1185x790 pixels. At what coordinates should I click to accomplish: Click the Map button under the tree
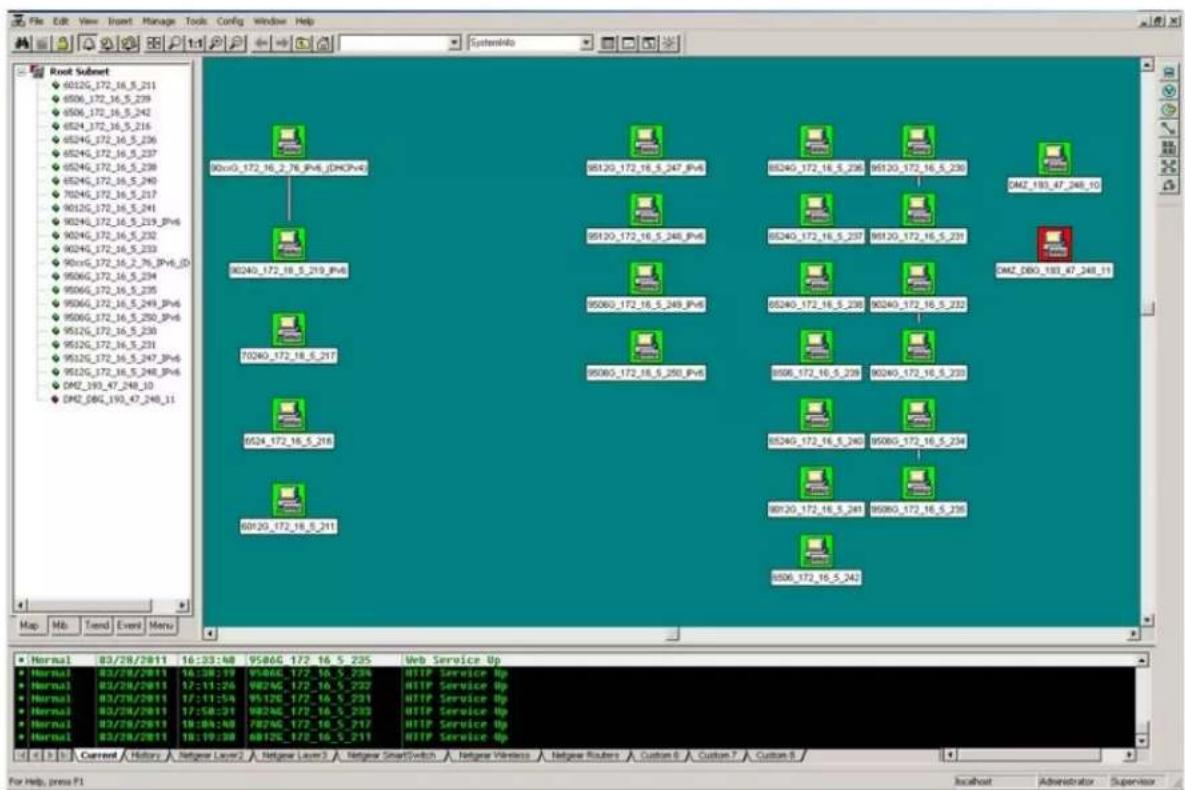29,625
